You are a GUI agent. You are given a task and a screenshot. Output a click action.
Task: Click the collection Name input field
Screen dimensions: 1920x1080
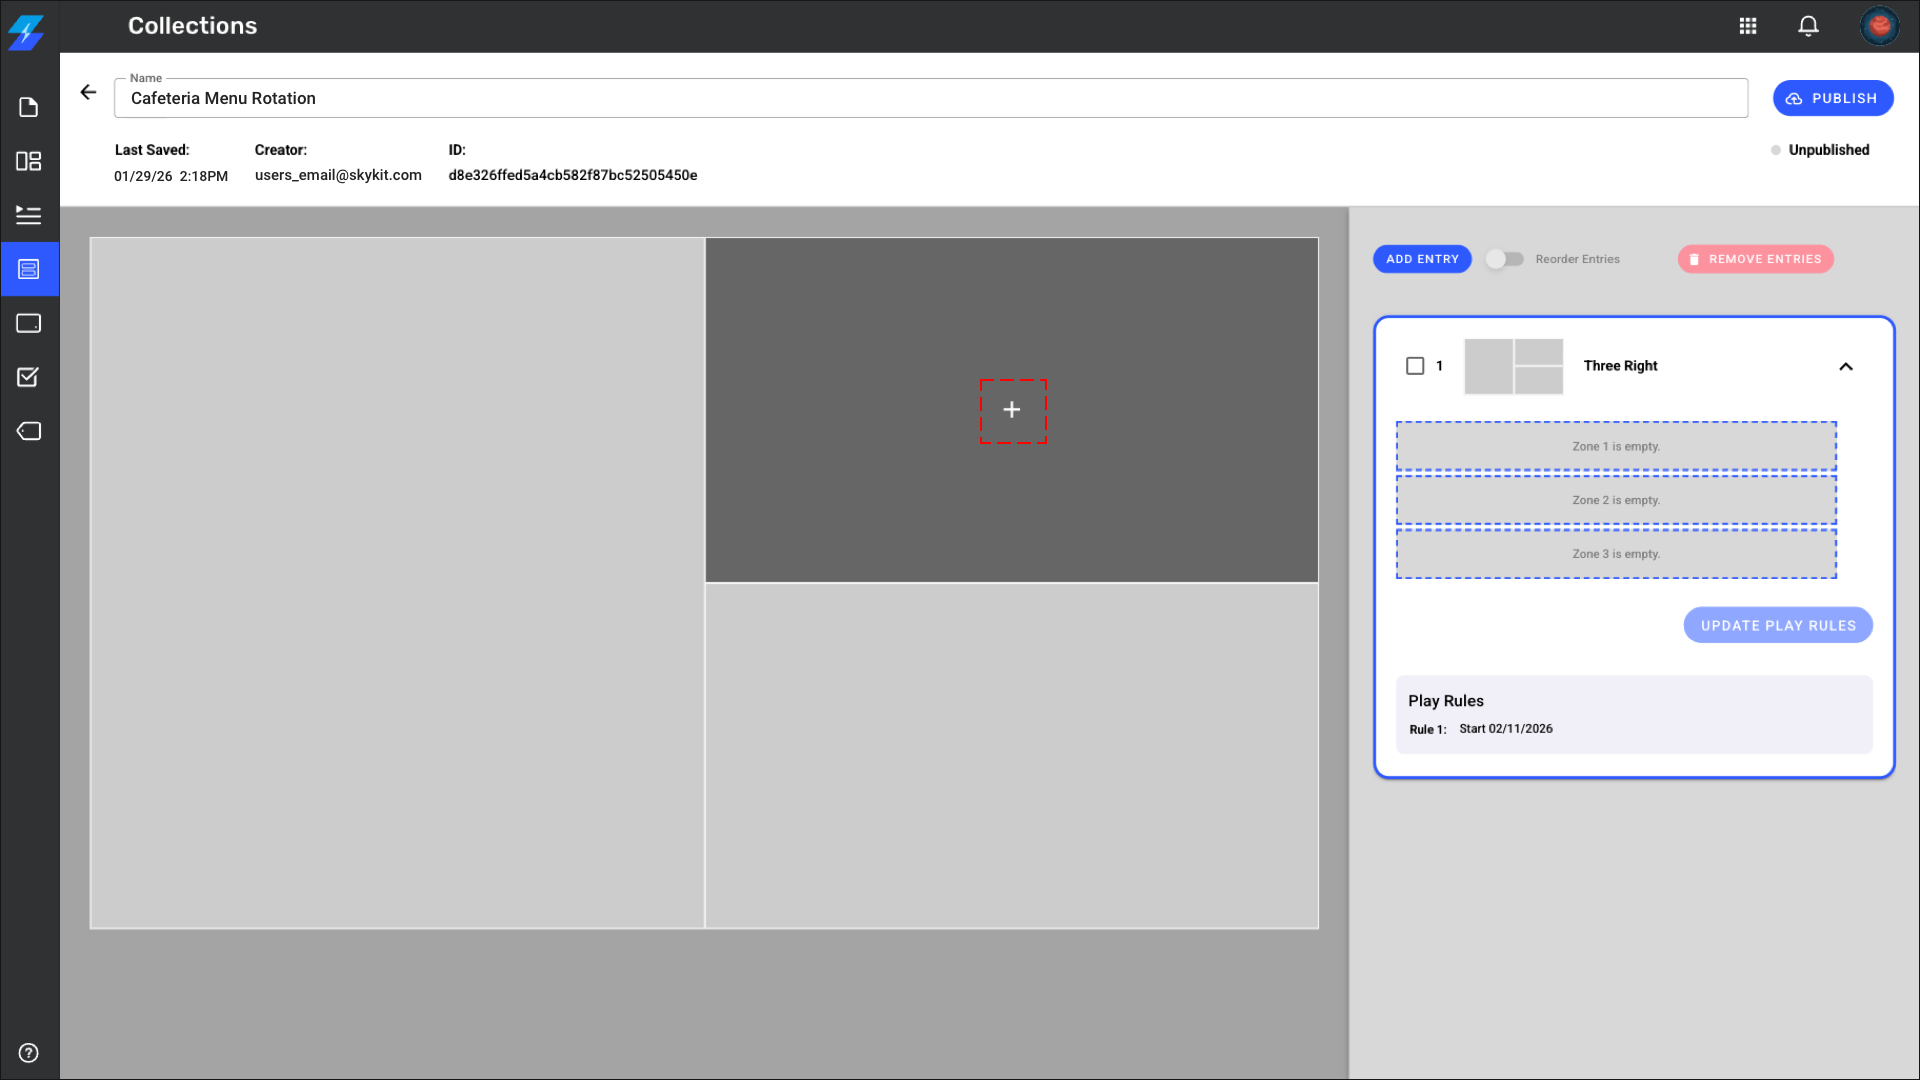(x=931, y=98)
